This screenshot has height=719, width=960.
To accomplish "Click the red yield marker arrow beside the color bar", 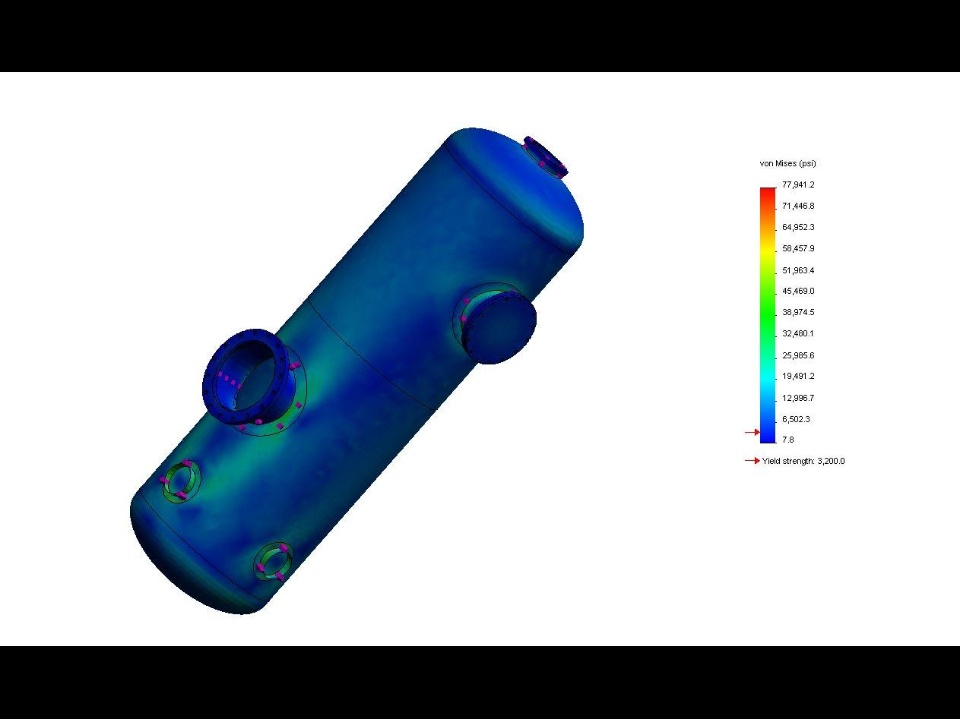I will coord(752,432).
